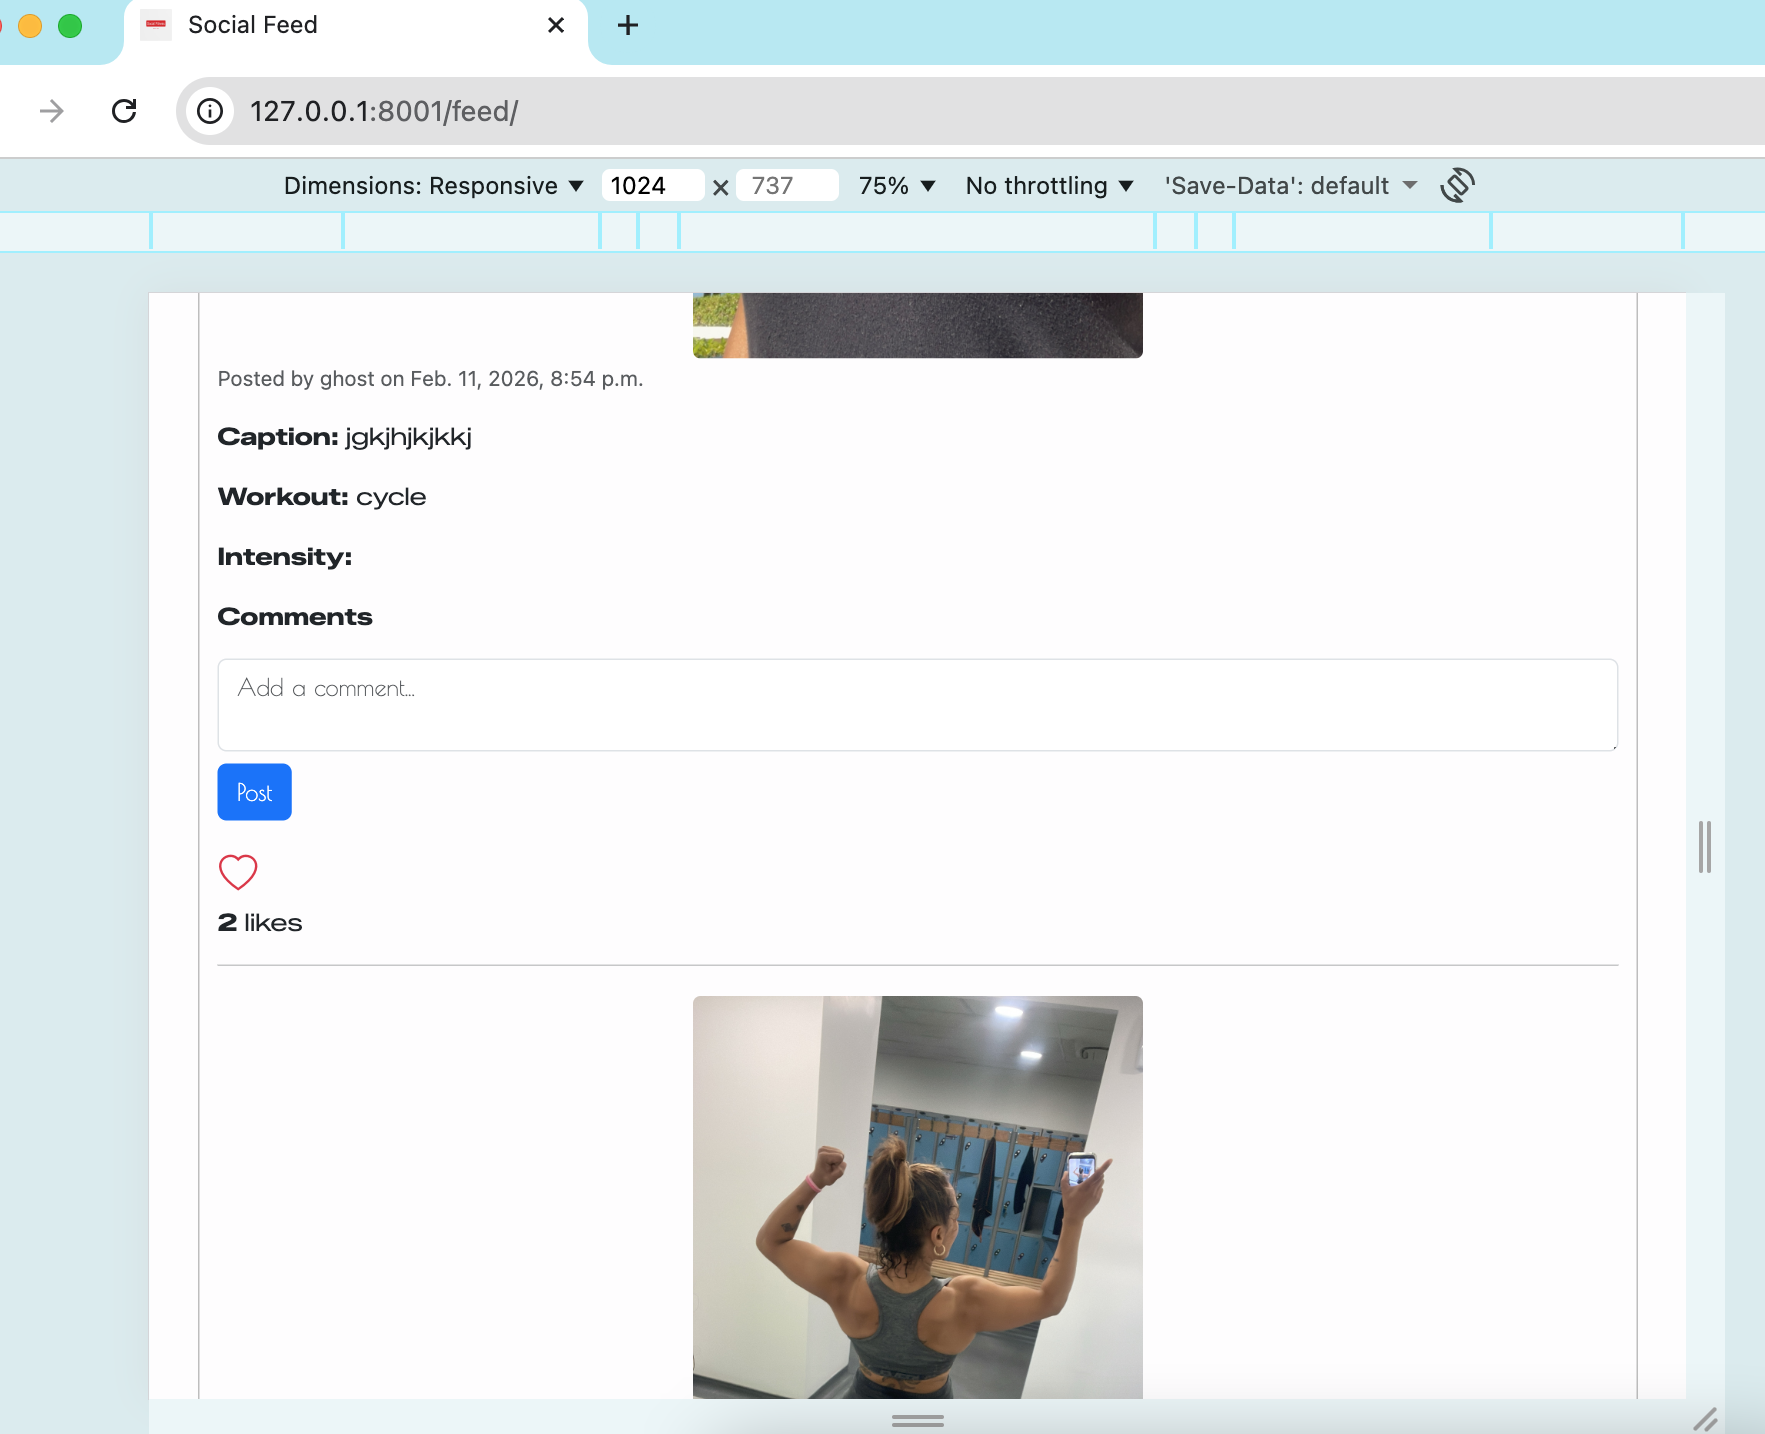Click the Social Feed tab favicon

pos(157,25)
